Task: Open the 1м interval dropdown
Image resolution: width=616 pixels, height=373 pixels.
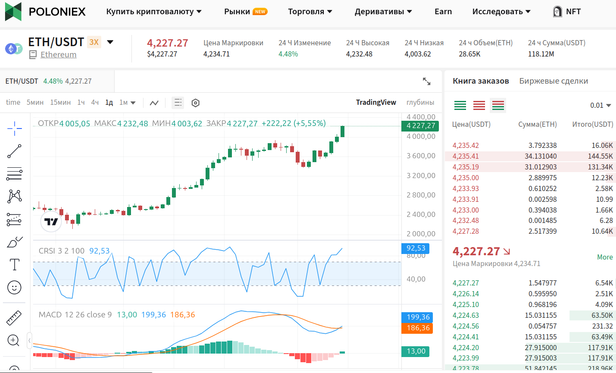Action: pos(127,103)
